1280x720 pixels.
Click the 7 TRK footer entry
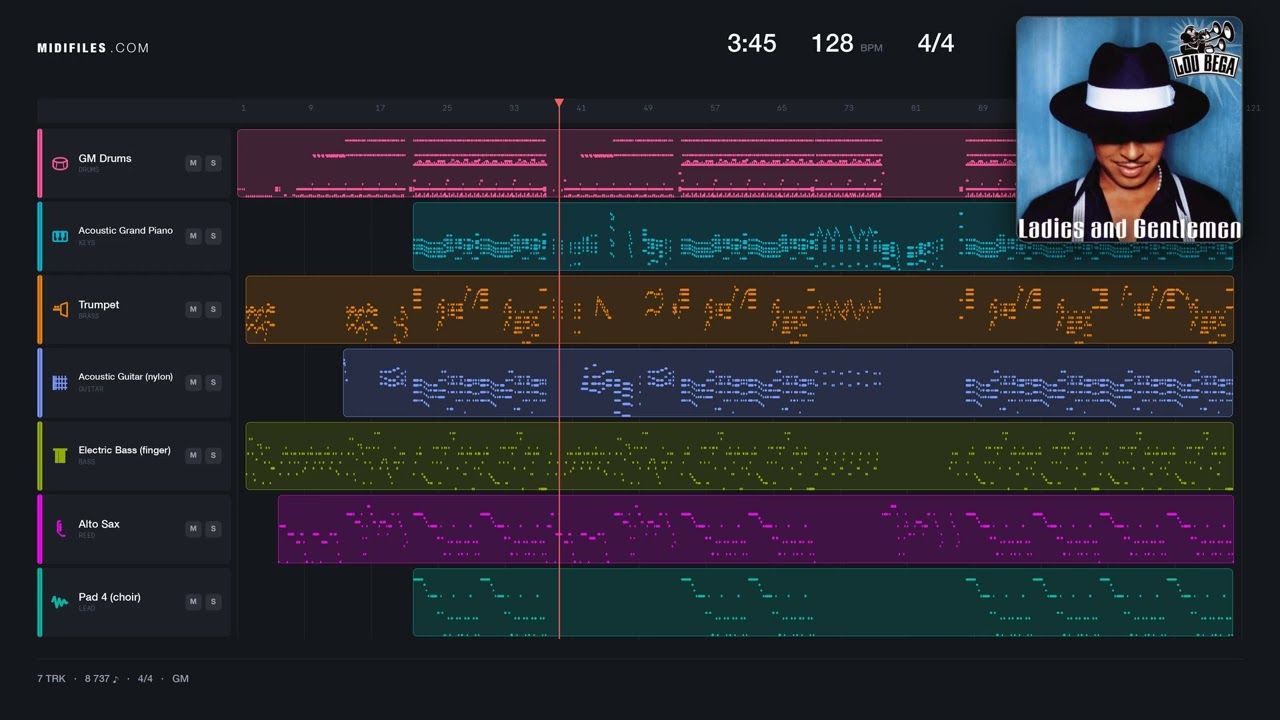point(51,679)
